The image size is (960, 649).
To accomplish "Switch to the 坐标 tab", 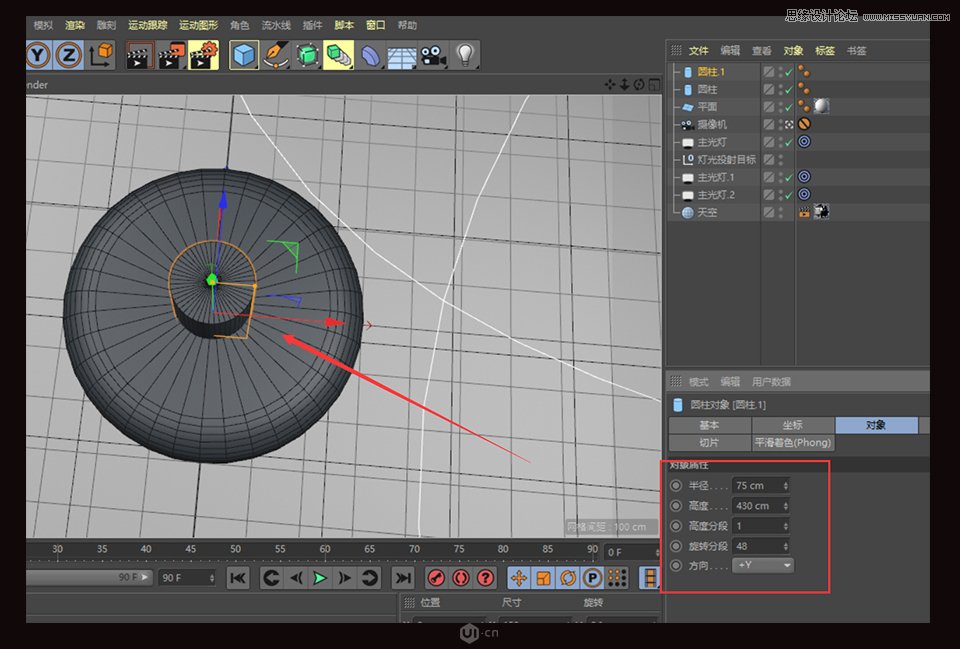I will tap(793, 426).
